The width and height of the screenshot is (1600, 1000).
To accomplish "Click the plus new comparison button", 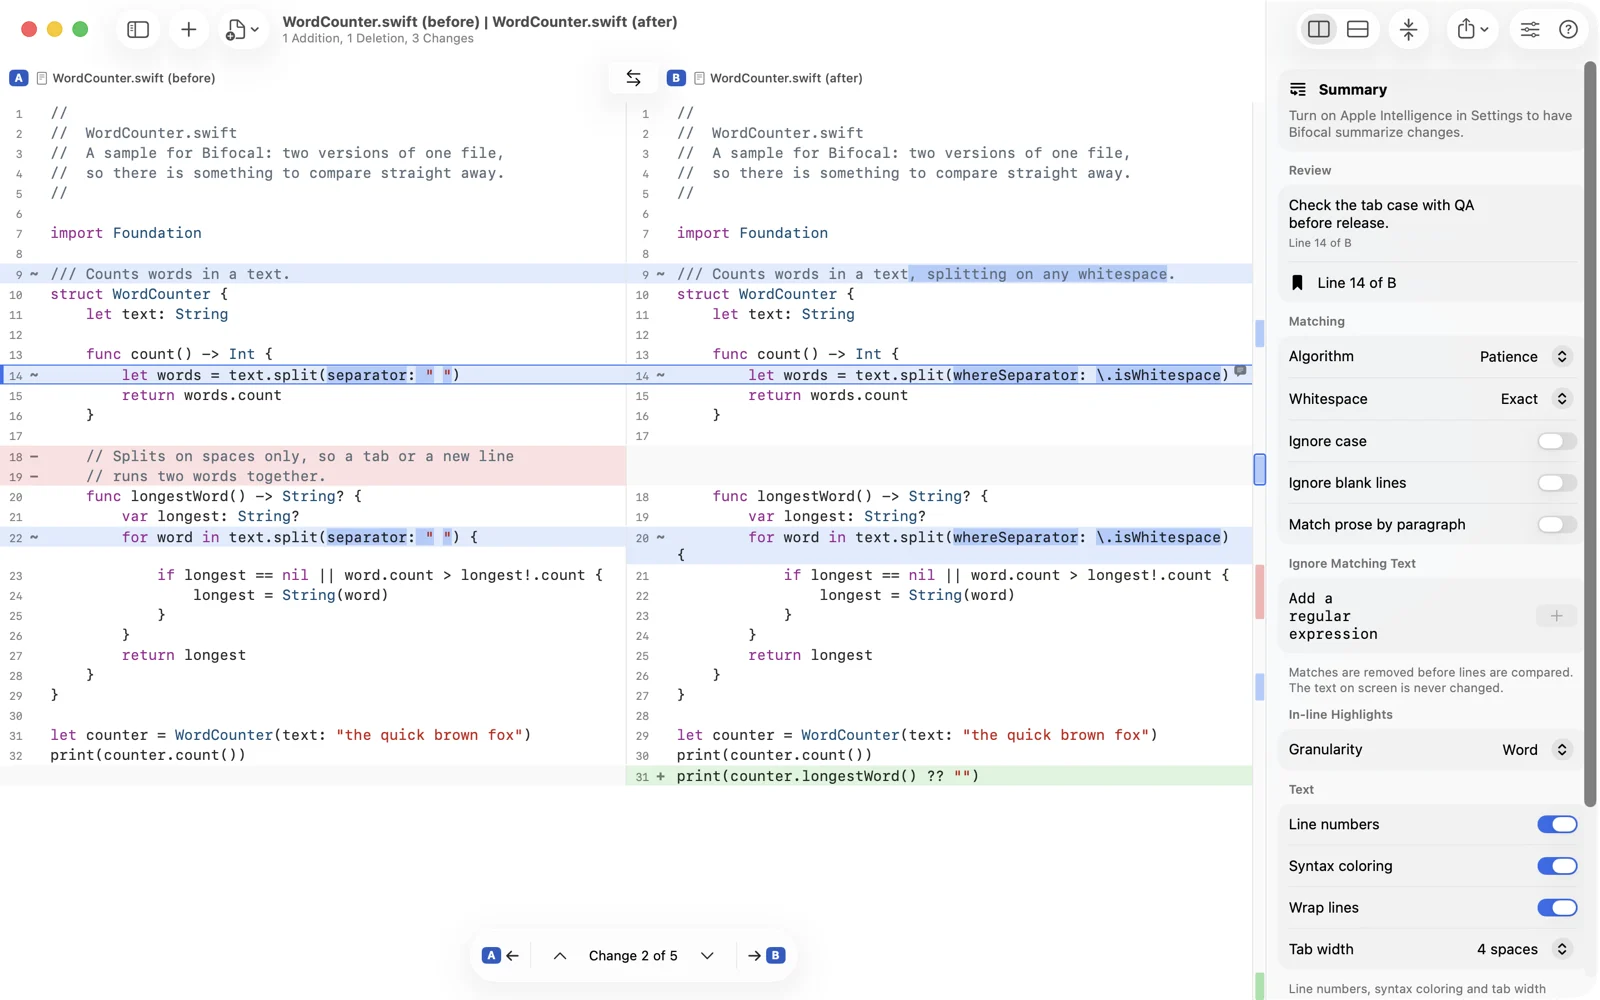I will click(x=188, y=30).
